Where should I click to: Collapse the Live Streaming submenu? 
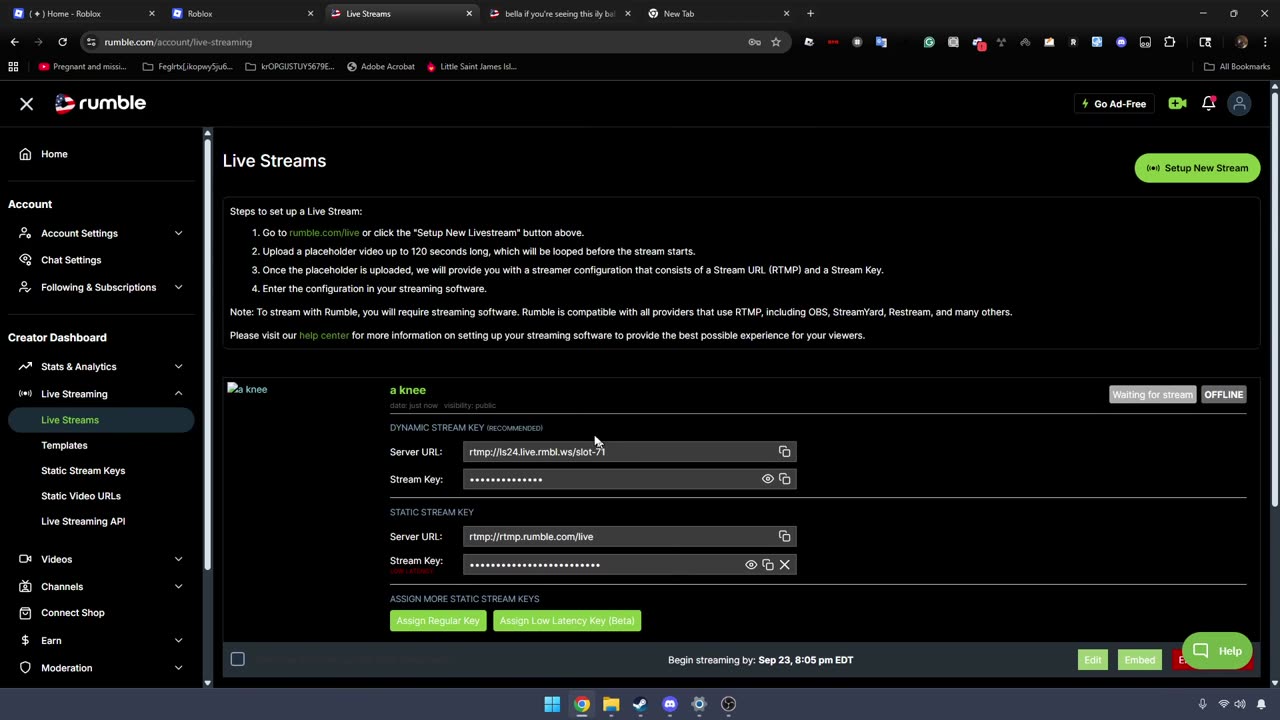pyautogui.click(x=178, y=394)
